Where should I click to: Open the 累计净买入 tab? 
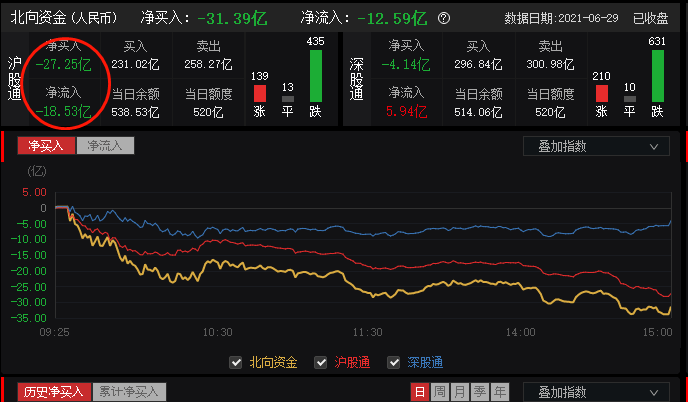tap(130, 392)
